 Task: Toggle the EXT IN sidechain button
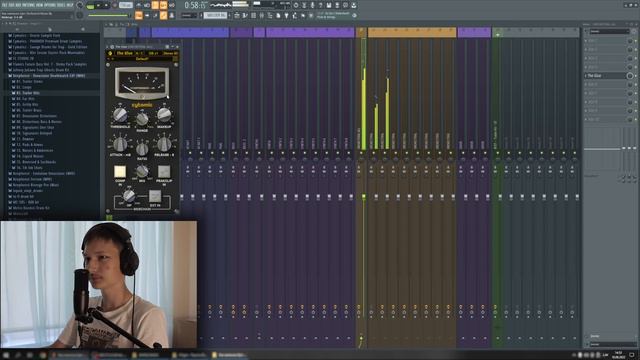(155, 196)
